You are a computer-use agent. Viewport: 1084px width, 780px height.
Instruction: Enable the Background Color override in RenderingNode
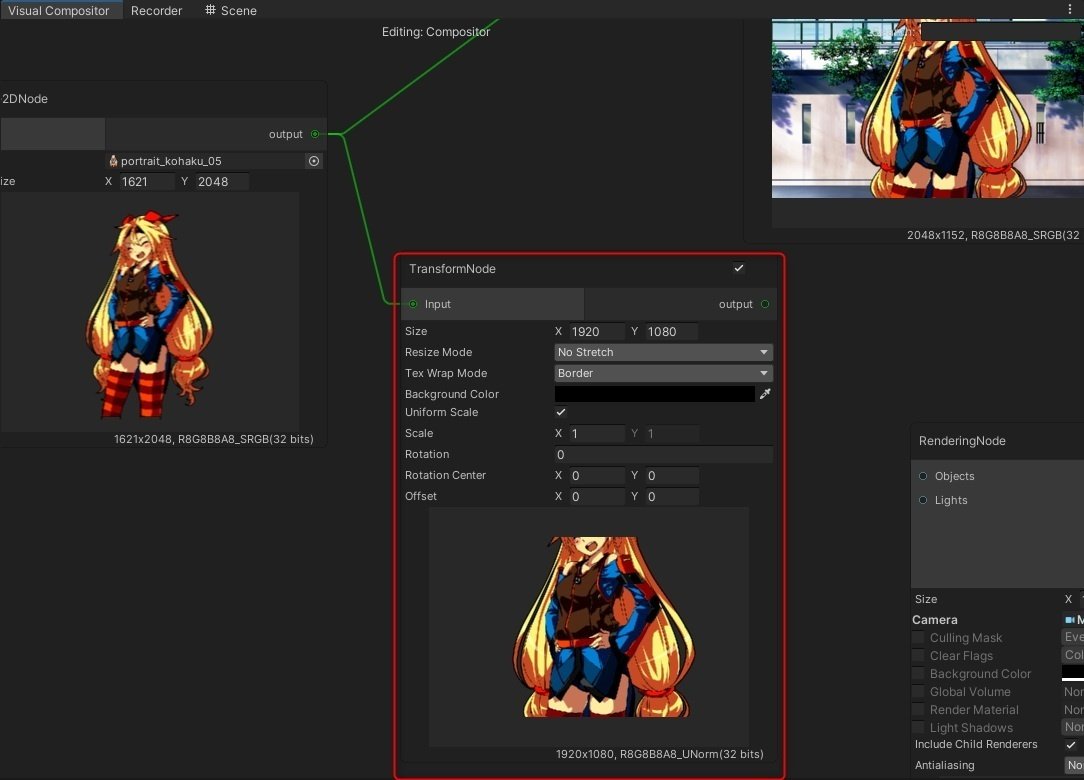point(918,674)
